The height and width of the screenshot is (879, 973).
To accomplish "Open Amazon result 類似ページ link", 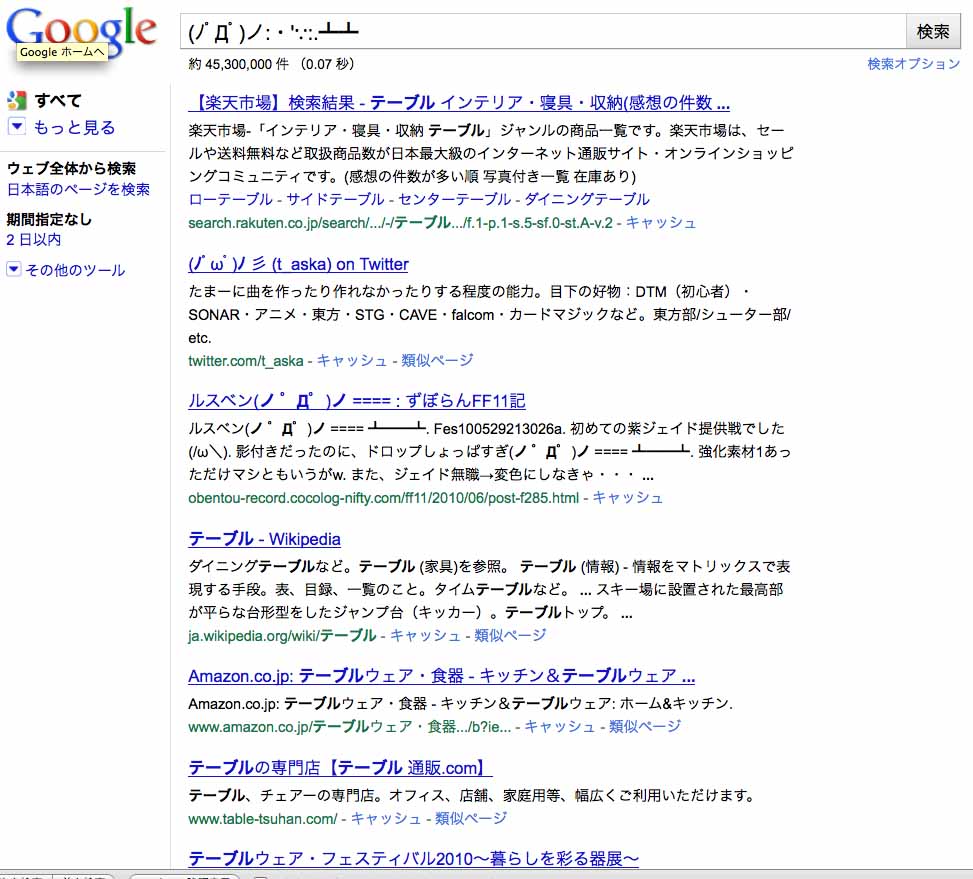I will [645, 726].
